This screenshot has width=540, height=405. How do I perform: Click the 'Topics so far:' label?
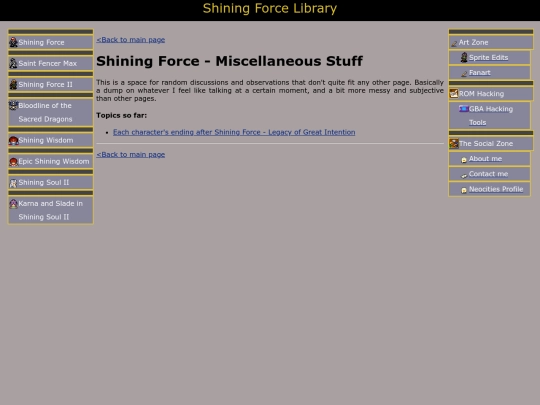point(121,115)
